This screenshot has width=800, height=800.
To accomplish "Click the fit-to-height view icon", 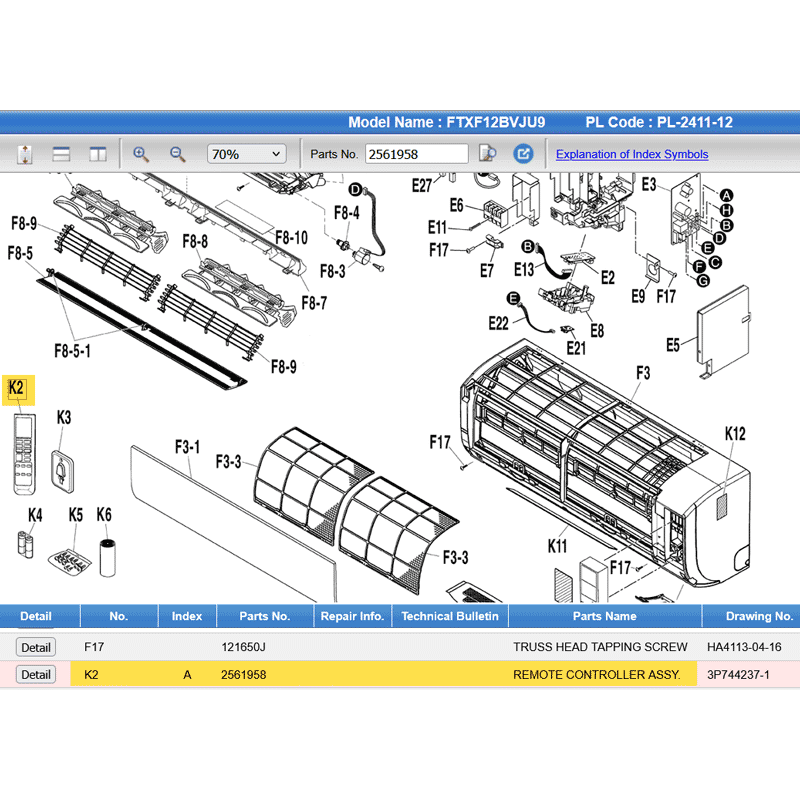I will pyautogui.click(x=26, y=154).
